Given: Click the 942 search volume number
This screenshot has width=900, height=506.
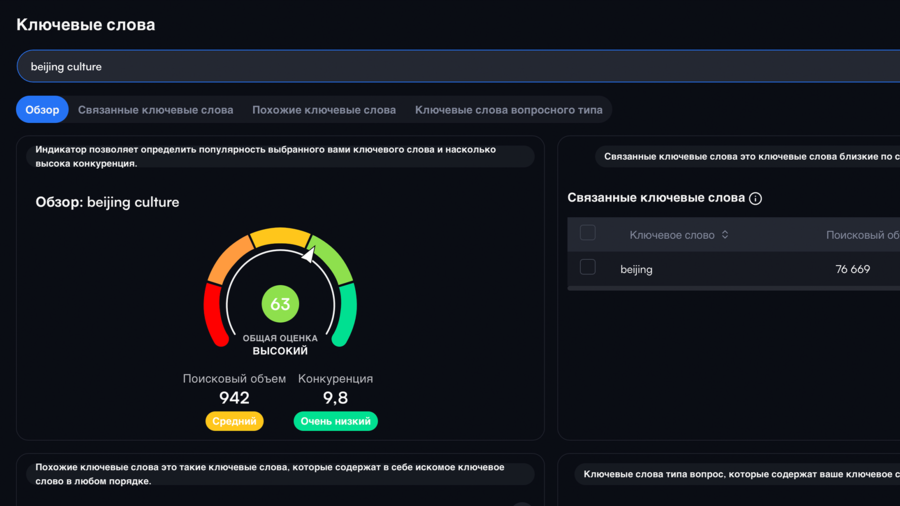Looking at the screenshot, I should (234, 398).
